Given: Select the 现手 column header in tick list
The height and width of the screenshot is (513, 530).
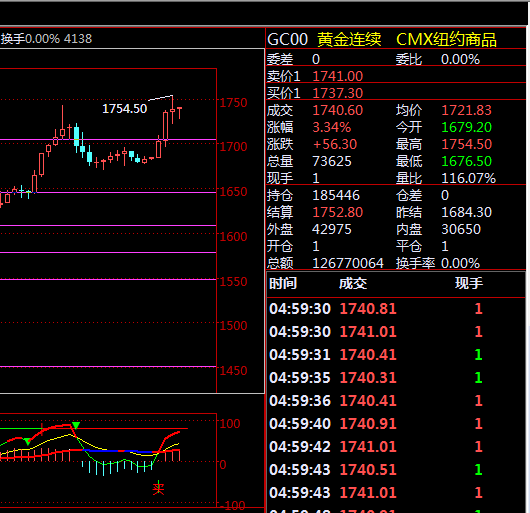Looking at the screenshot, I should point(468,283).
